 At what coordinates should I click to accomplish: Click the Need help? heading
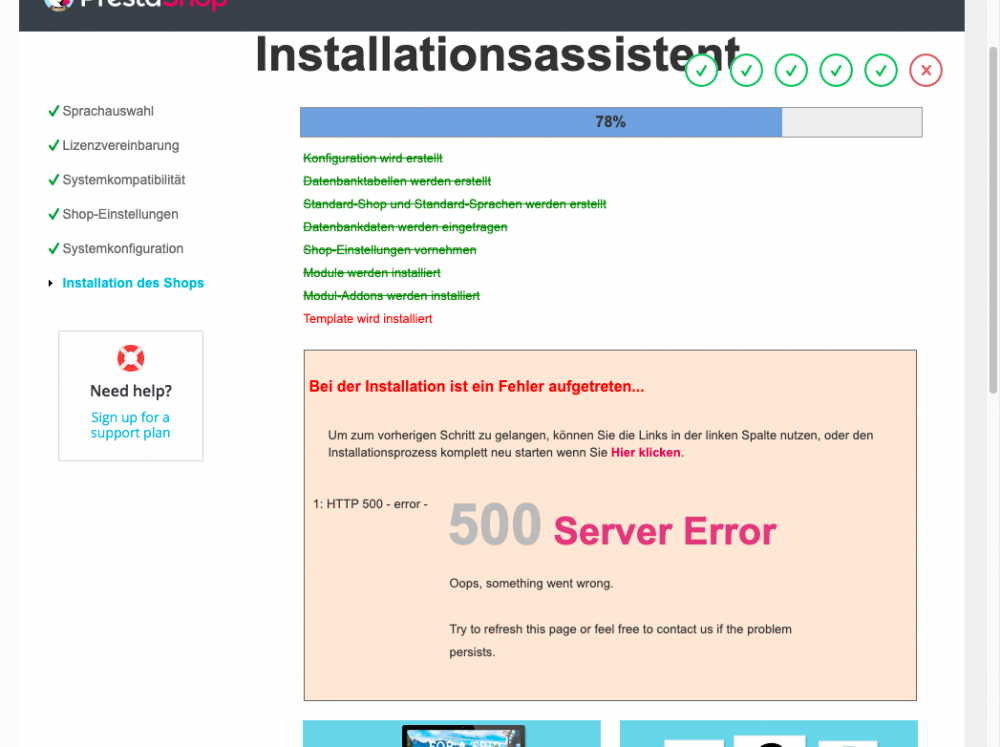point(131,391)
